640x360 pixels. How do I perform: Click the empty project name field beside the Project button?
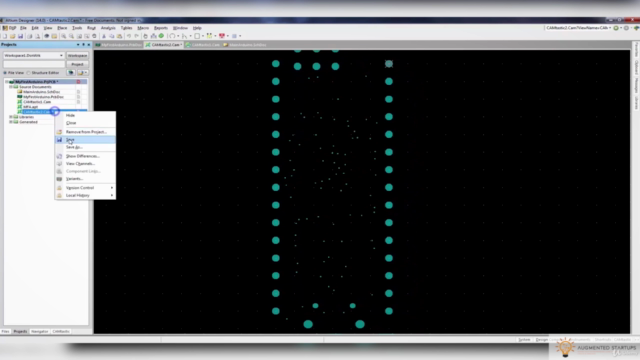click(x=34, y=64)
